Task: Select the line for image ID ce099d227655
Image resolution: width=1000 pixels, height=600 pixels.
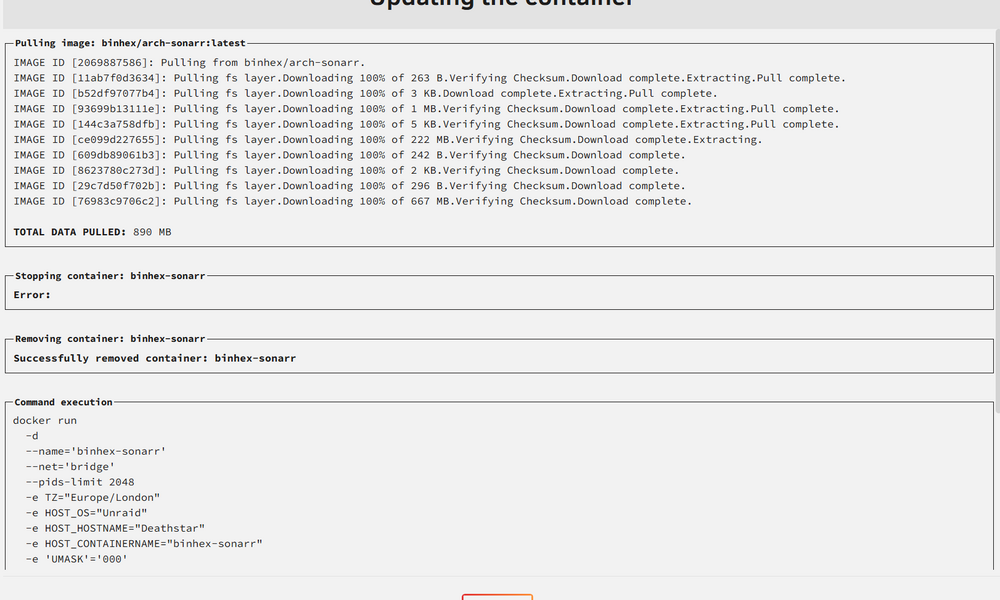Action: [x=388, y=139]
